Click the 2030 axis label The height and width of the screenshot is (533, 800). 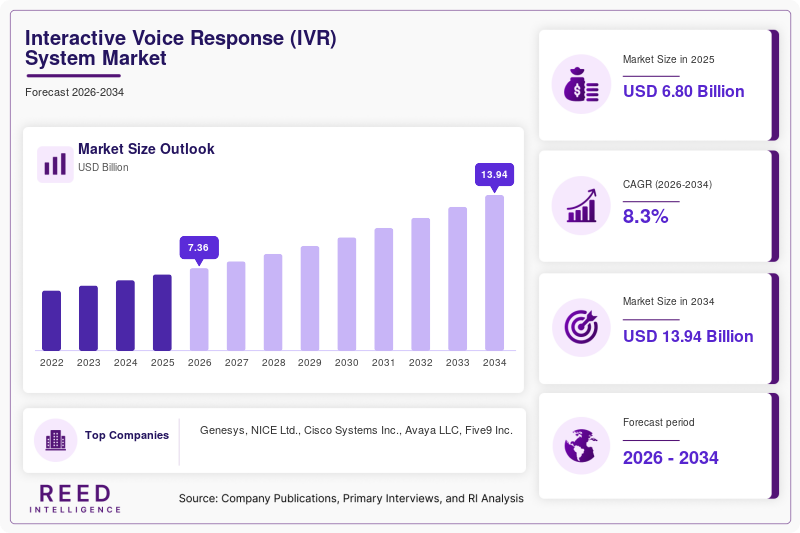pos(347,363)
